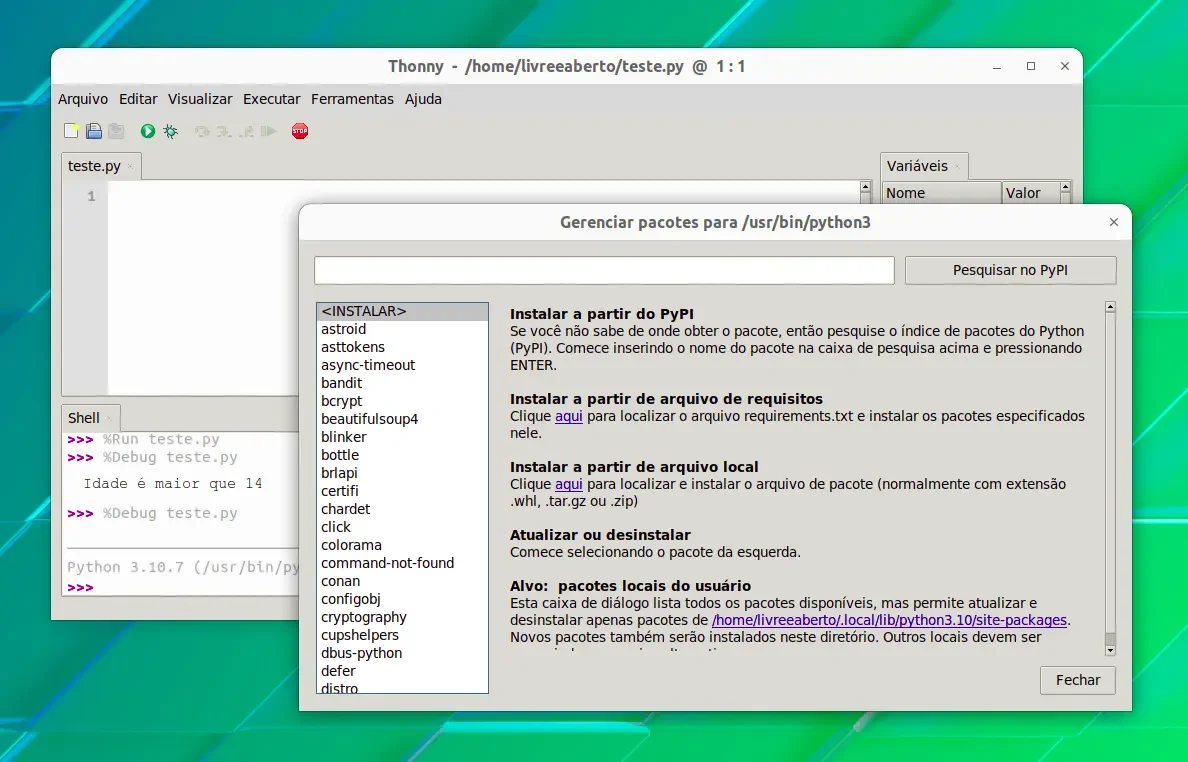Stop the program with red STOP icon
1188x762 pixels.
[x=300, y=131]
